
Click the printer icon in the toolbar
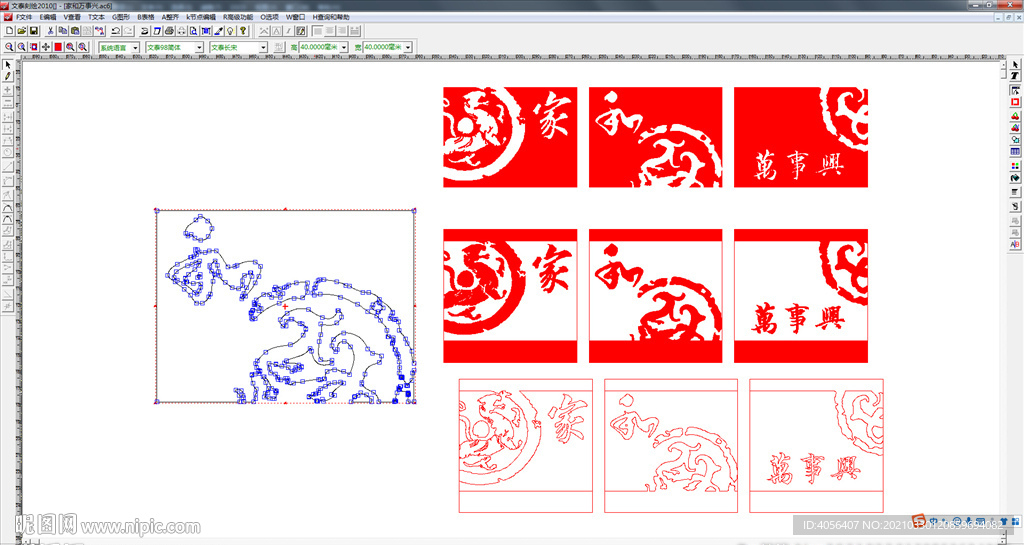[169, 31]
